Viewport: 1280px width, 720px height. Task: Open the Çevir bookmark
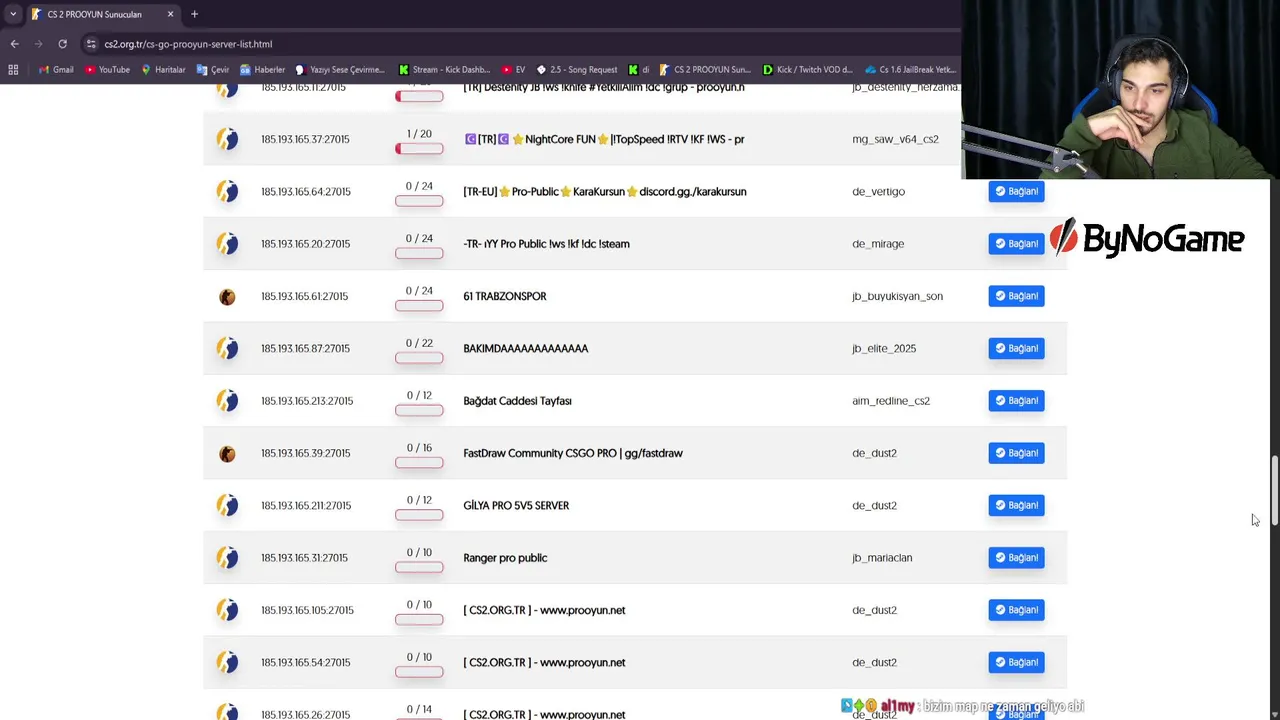click(213, 70)
